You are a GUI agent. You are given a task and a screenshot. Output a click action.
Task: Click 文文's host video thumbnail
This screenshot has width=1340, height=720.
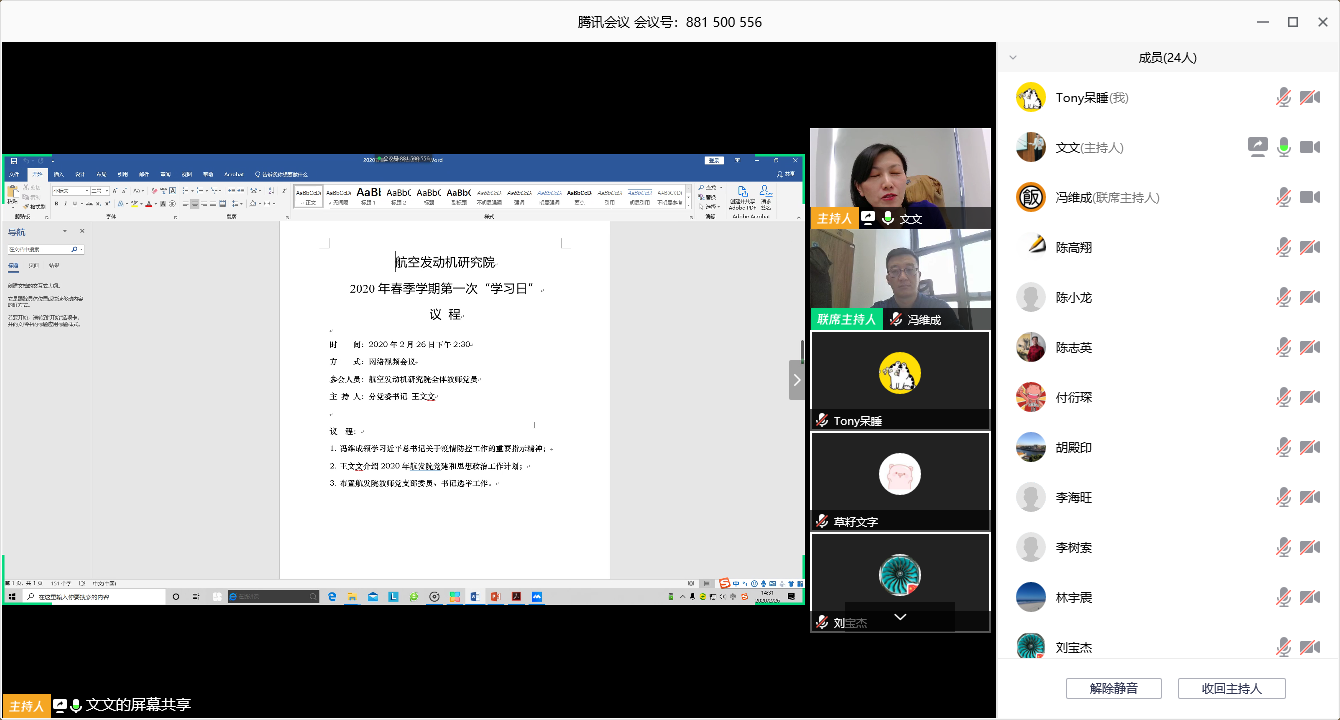click(900, 170)
